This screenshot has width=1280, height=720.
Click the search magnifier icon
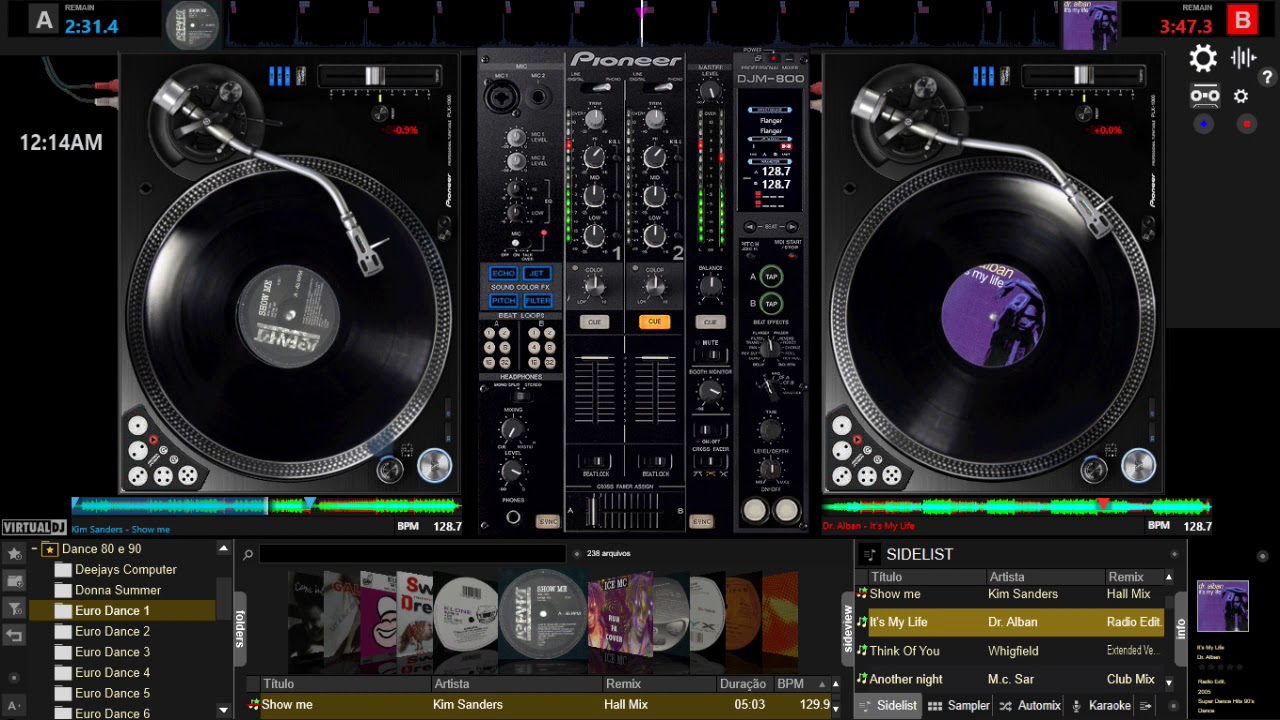click(248, 554)
